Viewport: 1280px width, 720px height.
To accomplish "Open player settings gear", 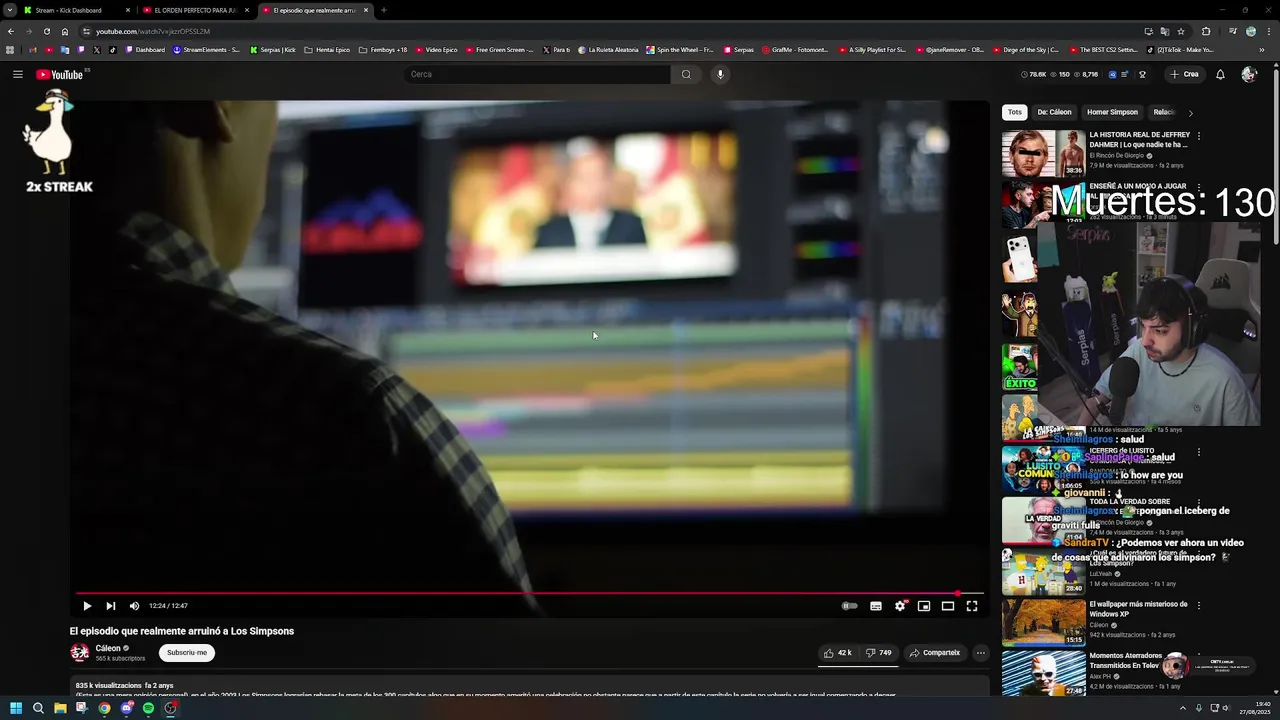I will coord(900,606).
